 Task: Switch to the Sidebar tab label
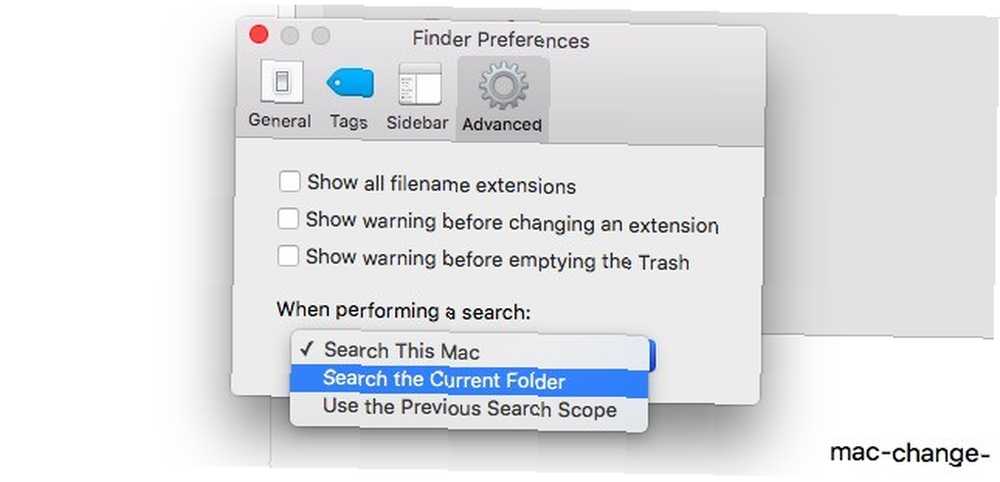pyautogui.click(x=417, y=122)
